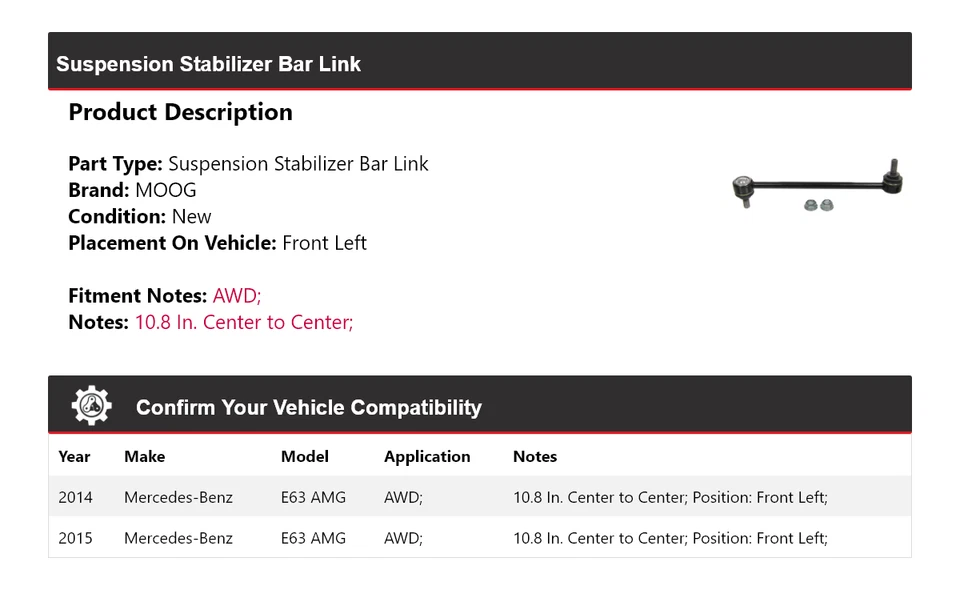Click the Make column header
960x590 pixels.
coord(144,456)
